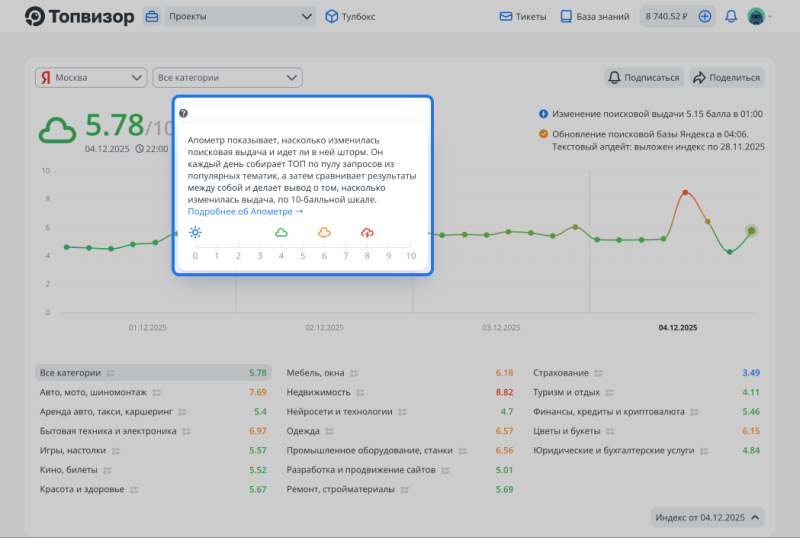Click the red storm cloud scale icon
The image size is (800, 538).
pyautogui.click(x=367, y=233)
